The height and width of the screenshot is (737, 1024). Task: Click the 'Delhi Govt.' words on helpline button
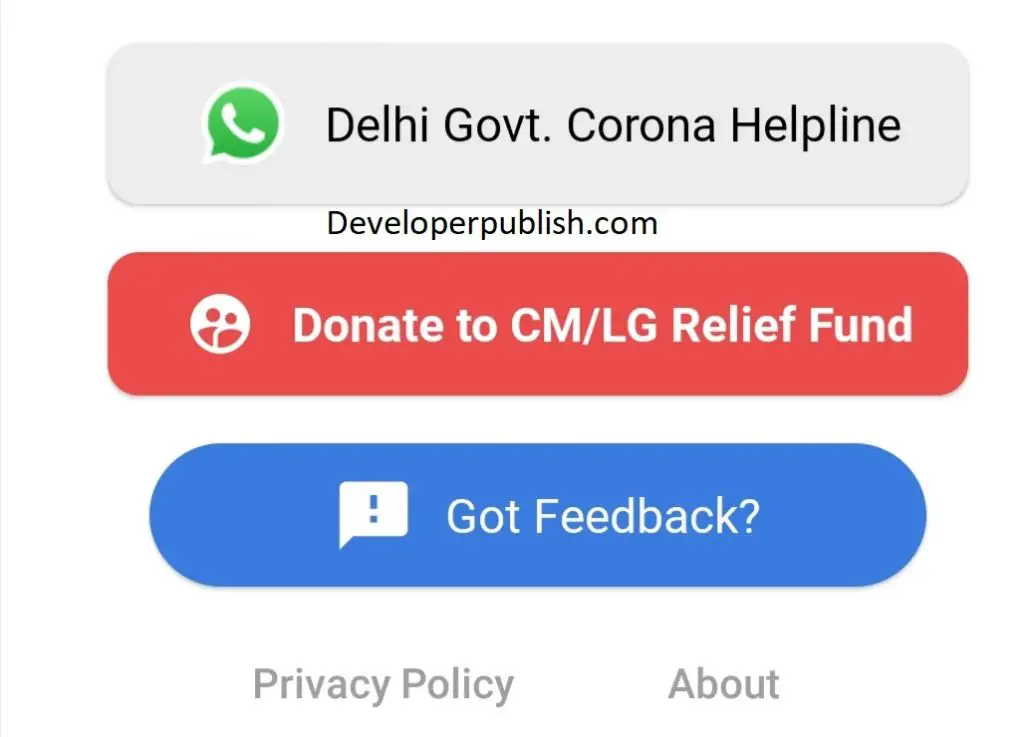tap(439, 125)
